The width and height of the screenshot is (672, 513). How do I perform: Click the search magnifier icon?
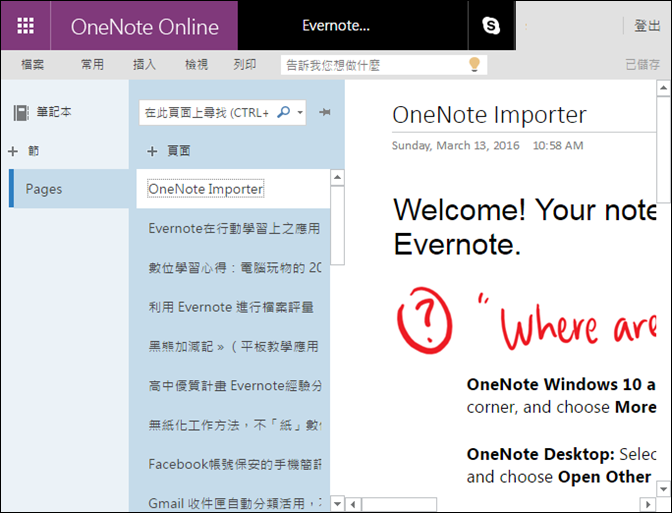point(283,112)
